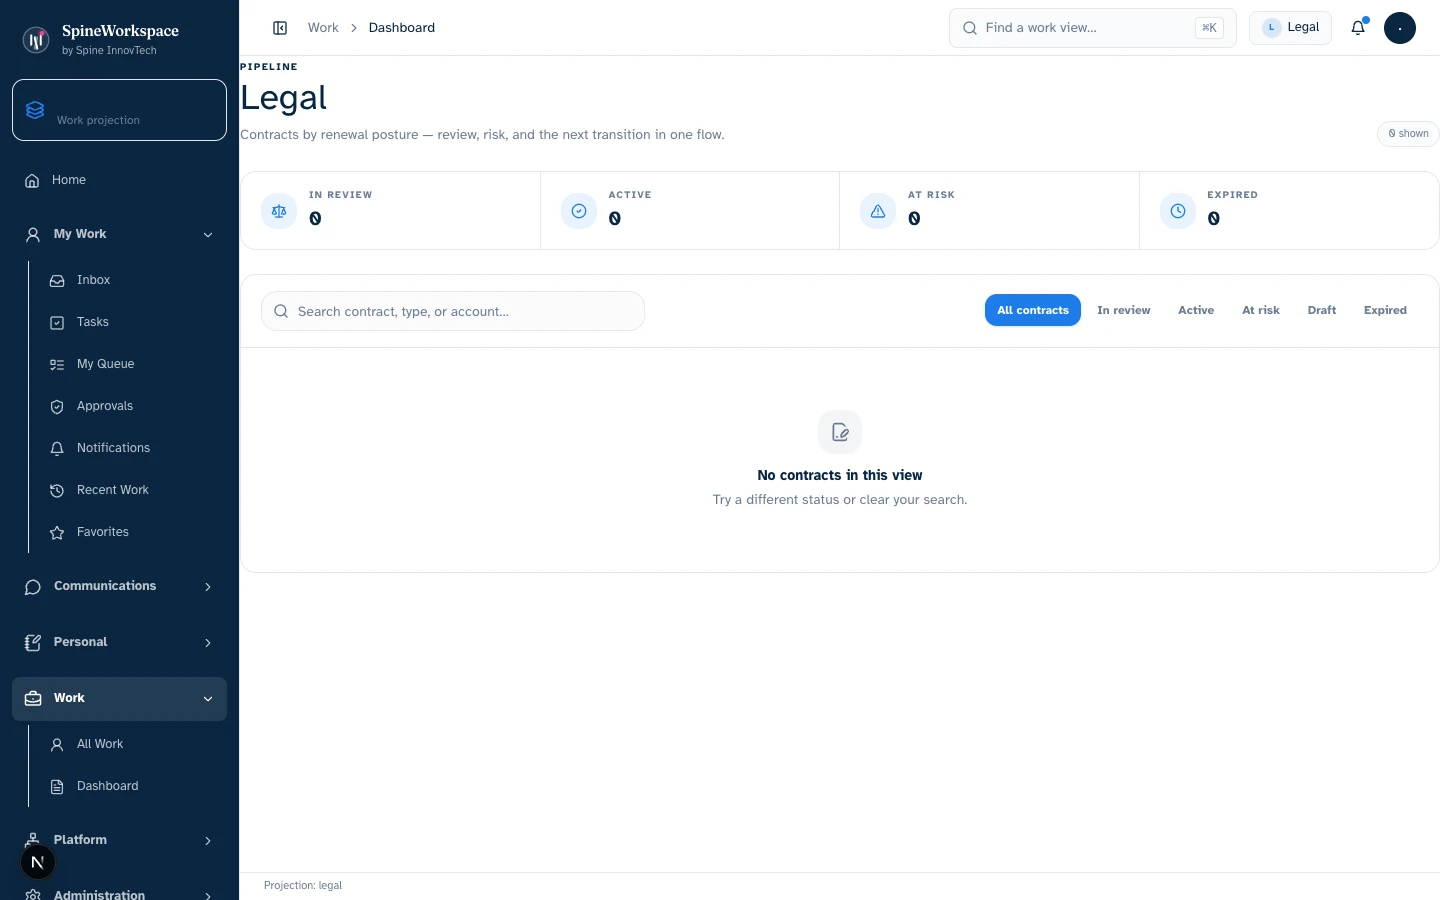
Task: Focus the contract search field
Action: pos(453,311)
